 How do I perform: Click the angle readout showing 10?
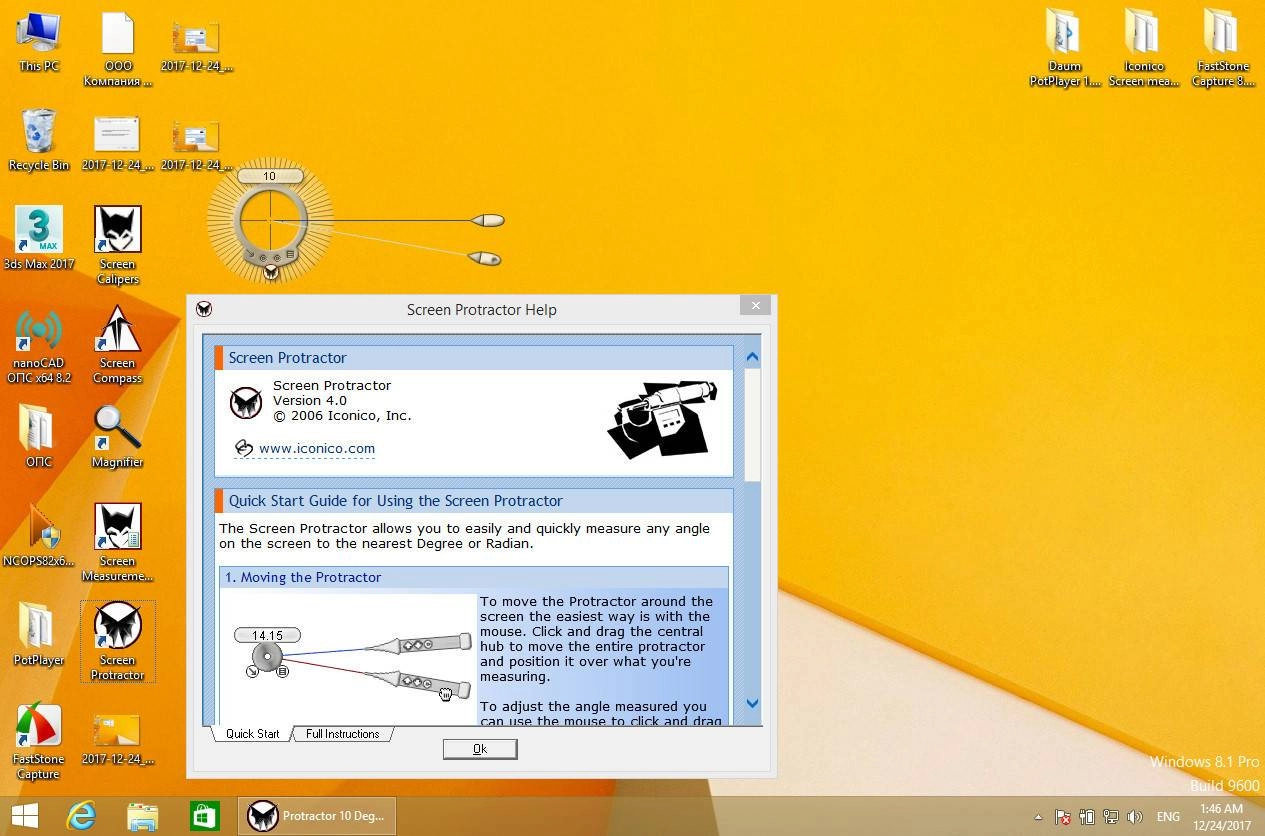coord(269,176)
